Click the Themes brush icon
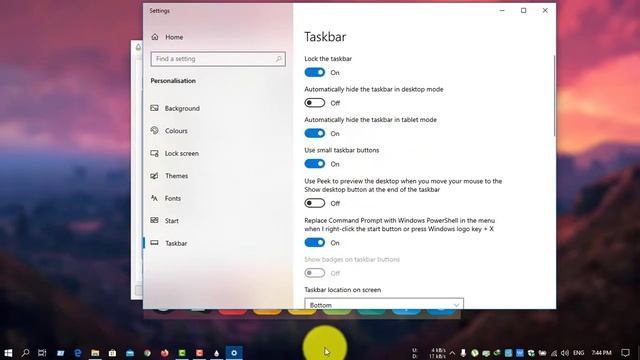 (x=154, y=176)
